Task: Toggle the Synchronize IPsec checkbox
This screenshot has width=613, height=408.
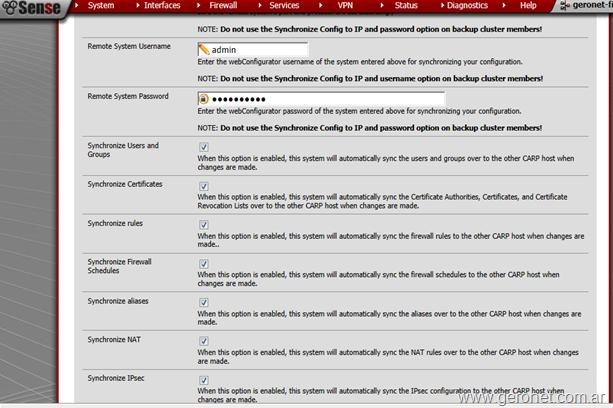Action: 204,380
